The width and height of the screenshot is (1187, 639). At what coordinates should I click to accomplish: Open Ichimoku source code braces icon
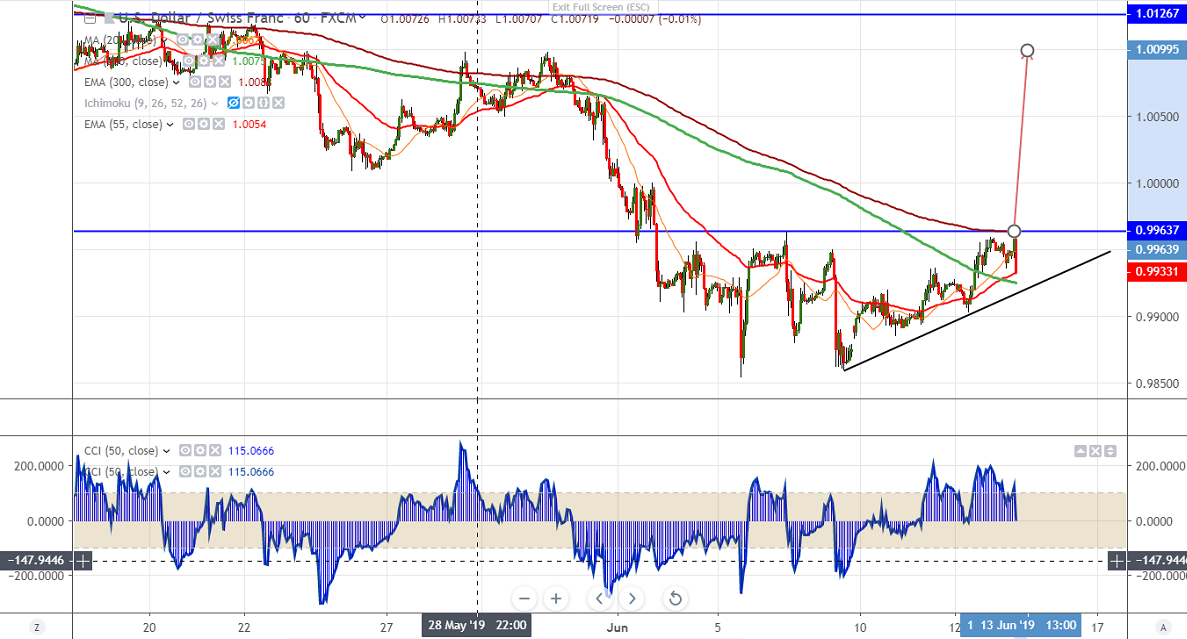tap(263, 103)
